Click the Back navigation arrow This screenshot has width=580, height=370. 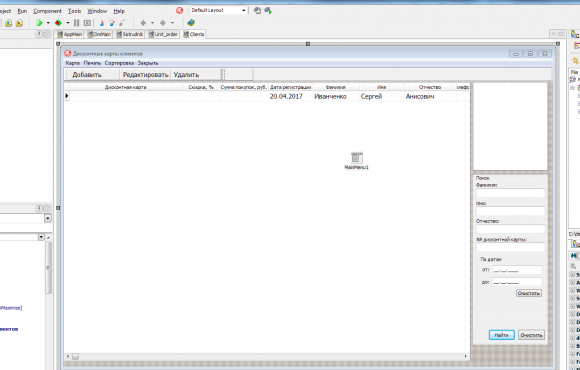point(144,23)
